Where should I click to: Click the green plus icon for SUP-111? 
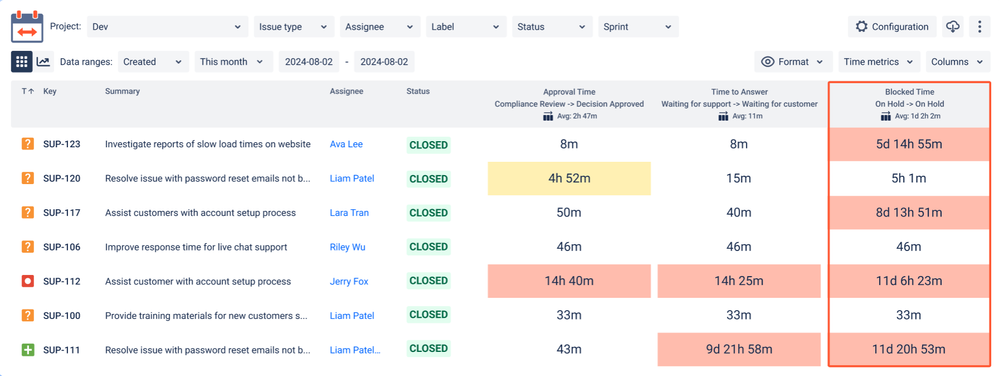point(27,349)
